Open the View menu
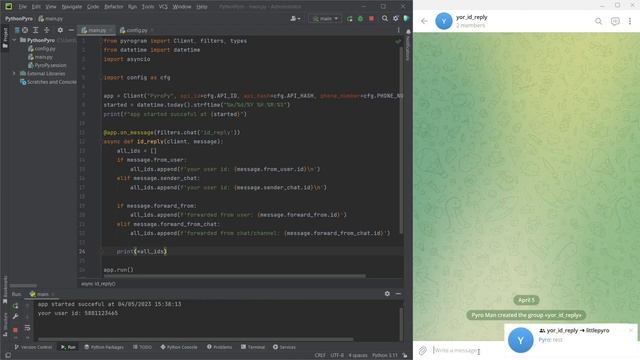Image resolution: width=640 pixels, height=360 pixels. 51,7
